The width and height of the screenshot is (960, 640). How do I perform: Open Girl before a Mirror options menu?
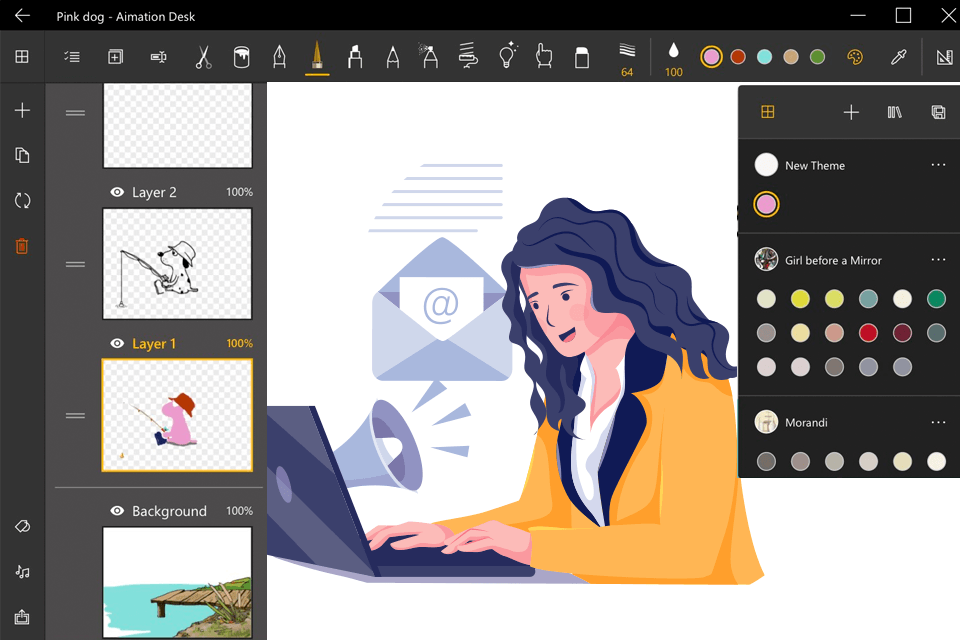(938, 260)
